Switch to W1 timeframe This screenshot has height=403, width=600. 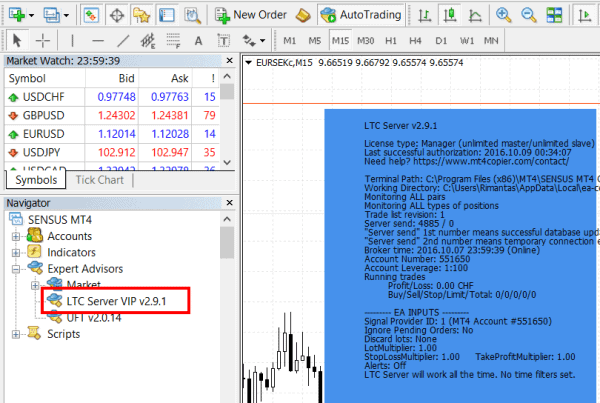point(466,41)
